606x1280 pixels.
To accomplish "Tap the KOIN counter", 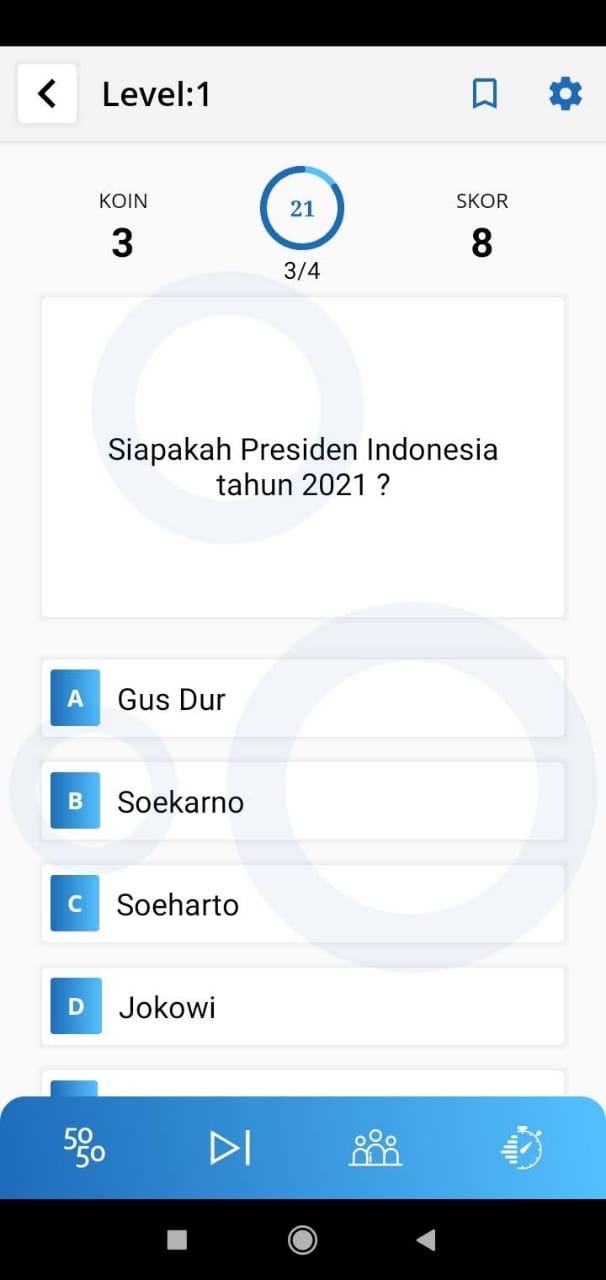I will (122, 226).
